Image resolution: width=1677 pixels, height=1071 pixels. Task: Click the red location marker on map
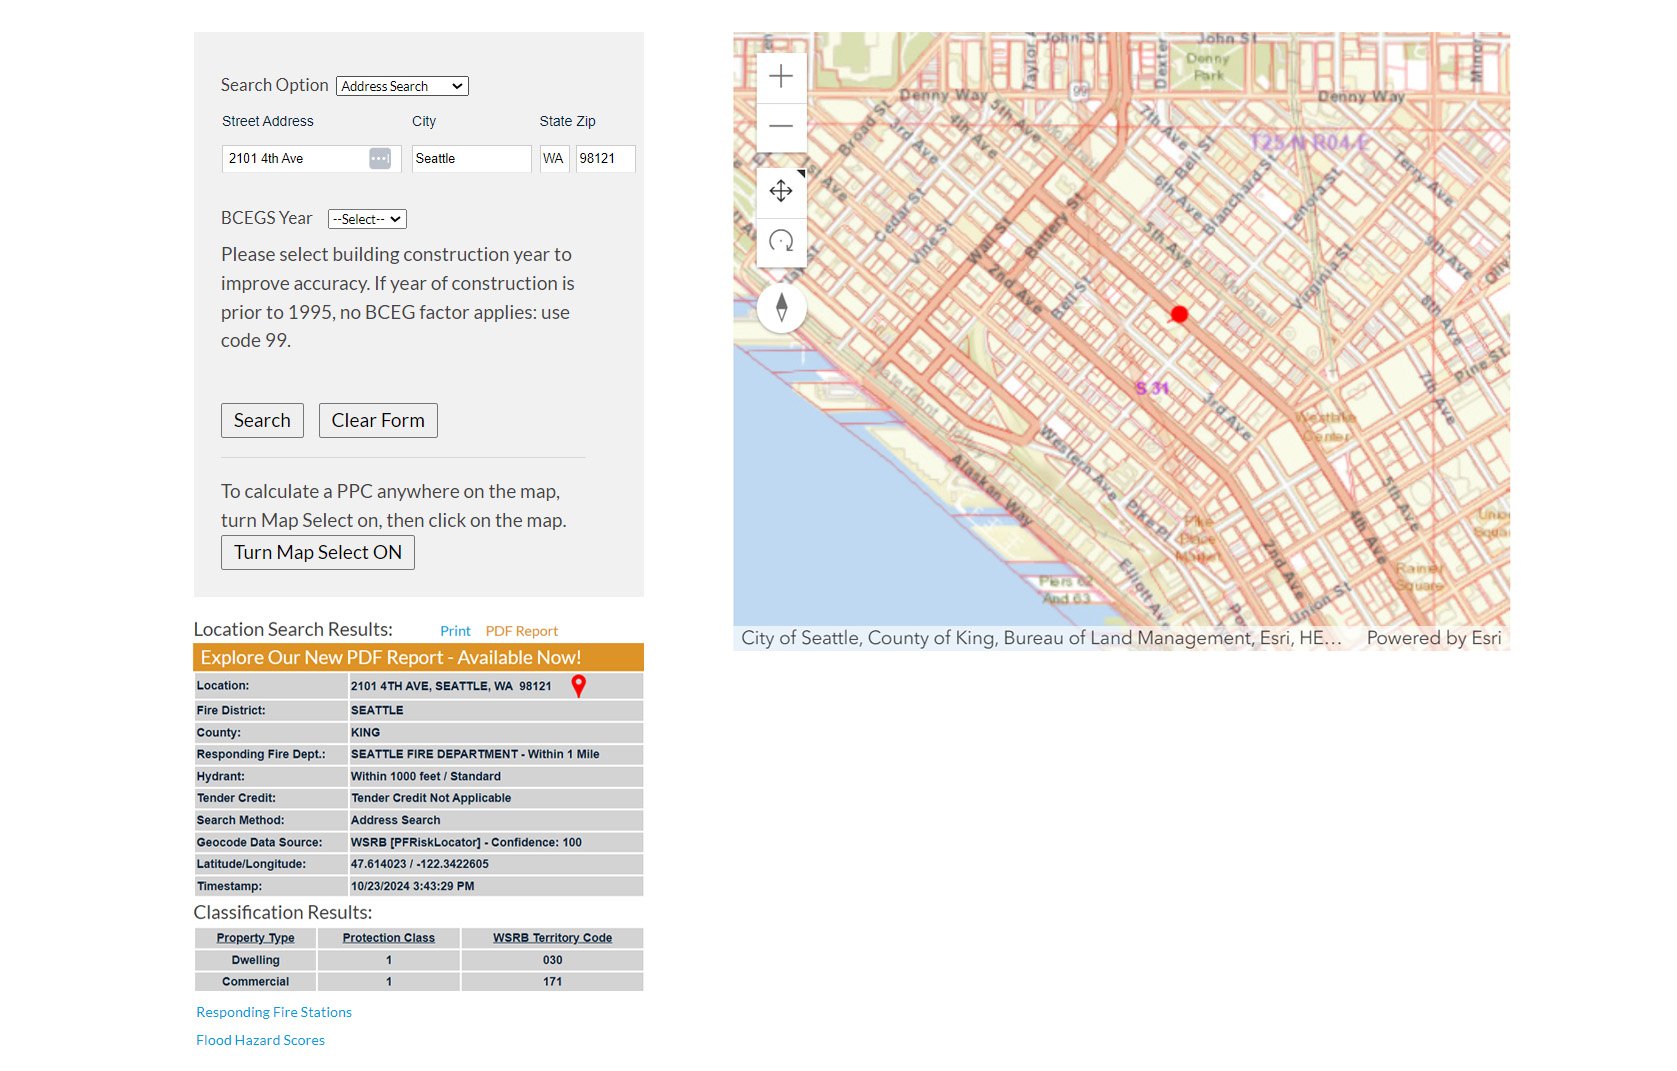point(1179,314)
